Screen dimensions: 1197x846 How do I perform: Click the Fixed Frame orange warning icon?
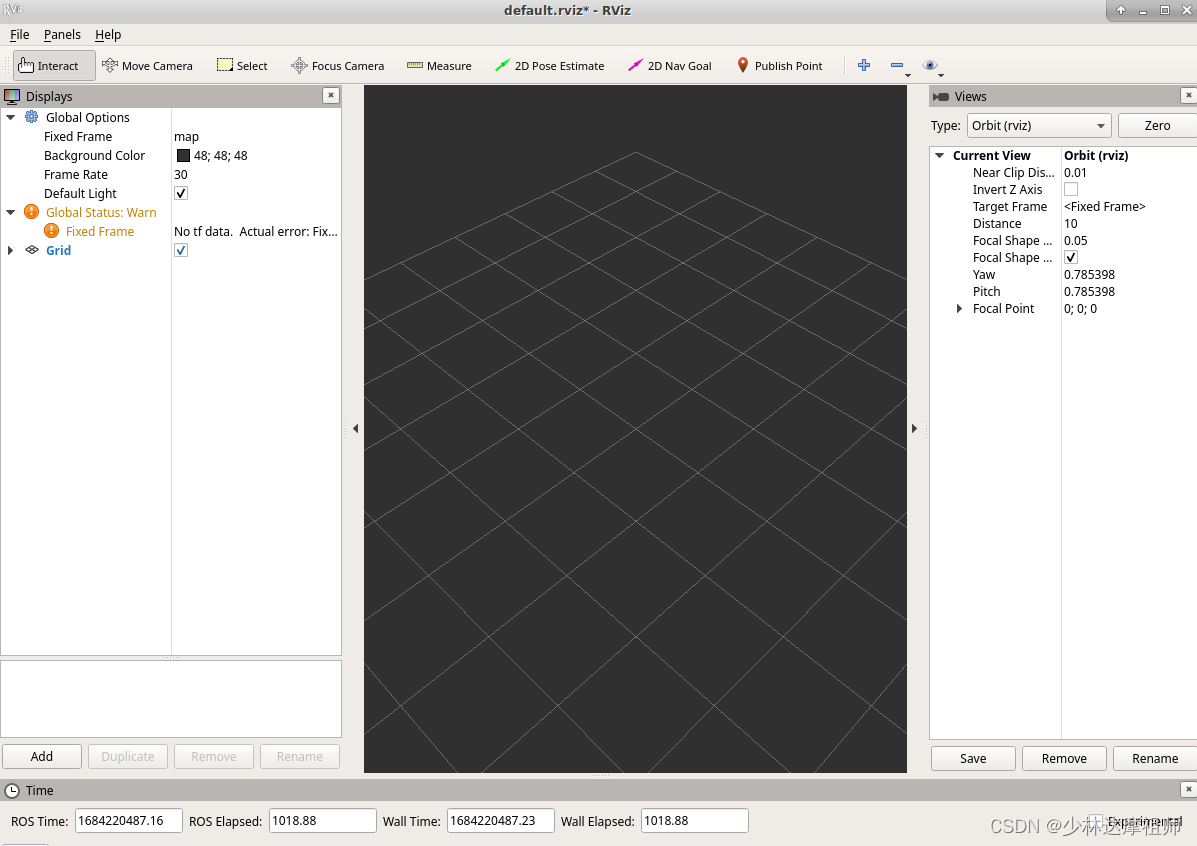tap(51, 231)
